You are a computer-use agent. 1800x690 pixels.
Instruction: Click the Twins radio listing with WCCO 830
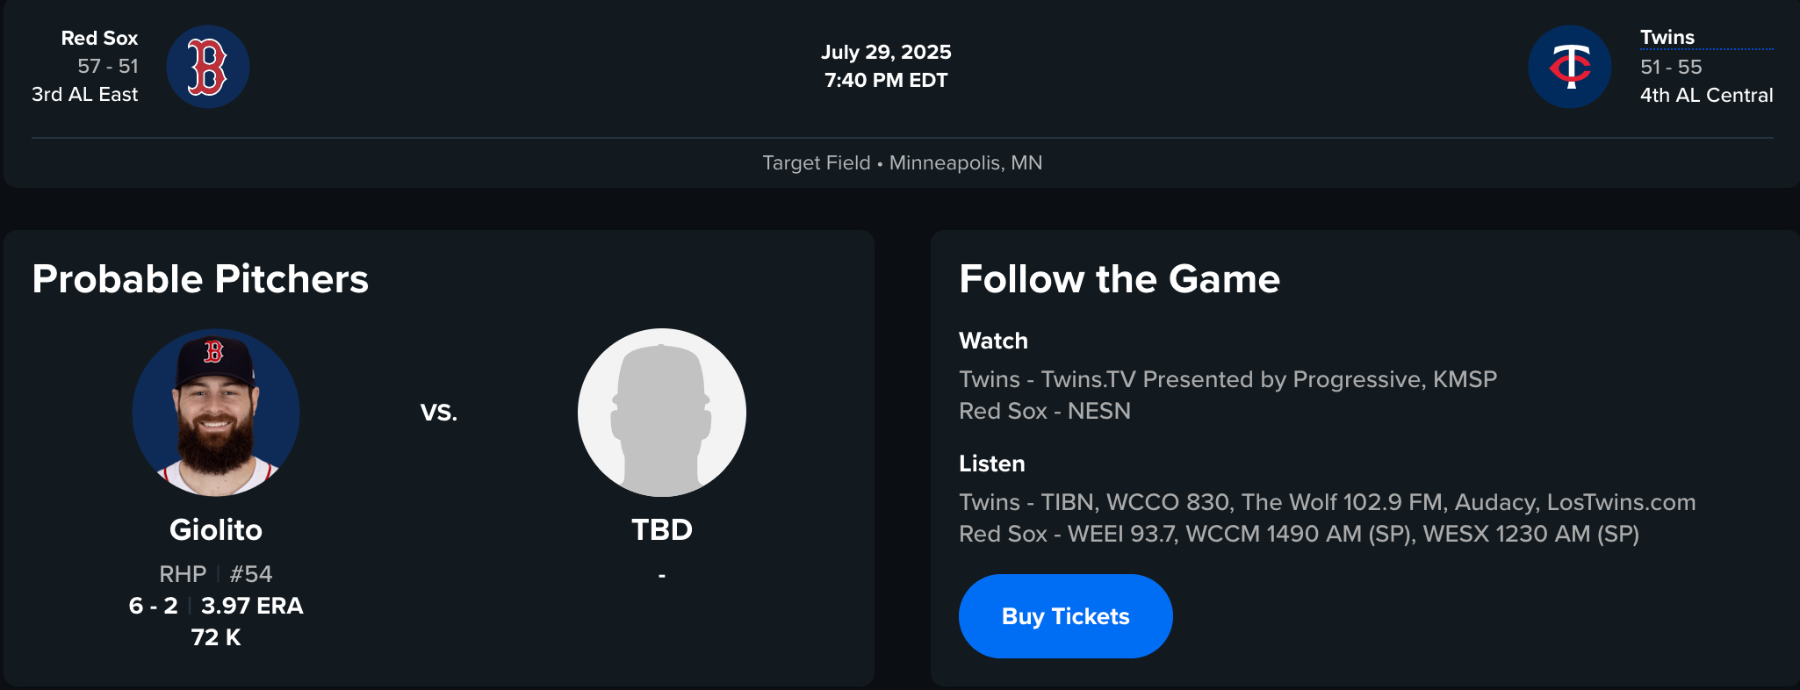pos(1327,502)
